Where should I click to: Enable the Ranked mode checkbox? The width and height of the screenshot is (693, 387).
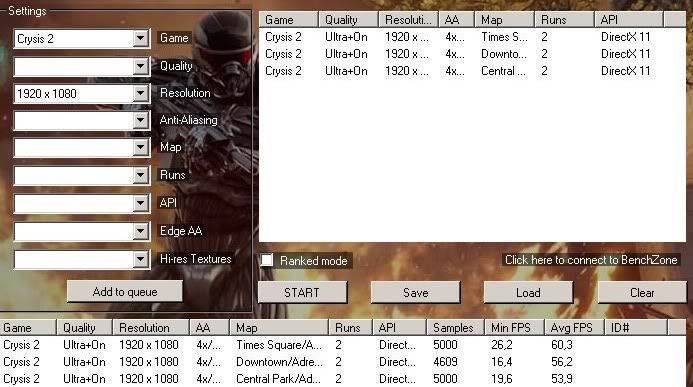click(x=267, y=260)
